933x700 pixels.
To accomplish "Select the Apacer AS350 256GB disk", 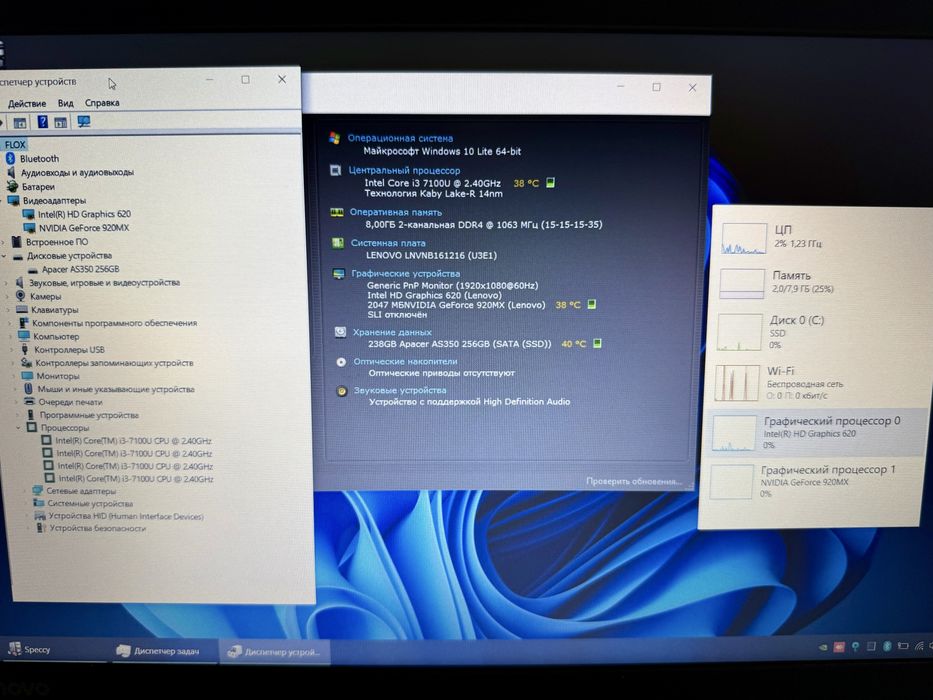I will pos(80,269).
